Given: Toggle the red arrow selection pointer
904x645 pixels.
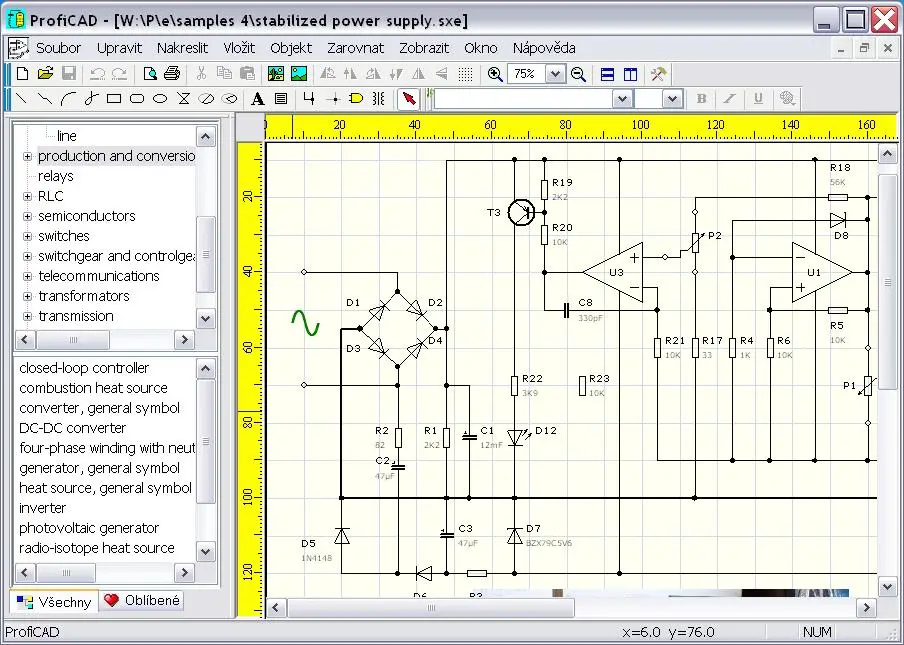Looking at the screenshot, I should click(408, 99).
